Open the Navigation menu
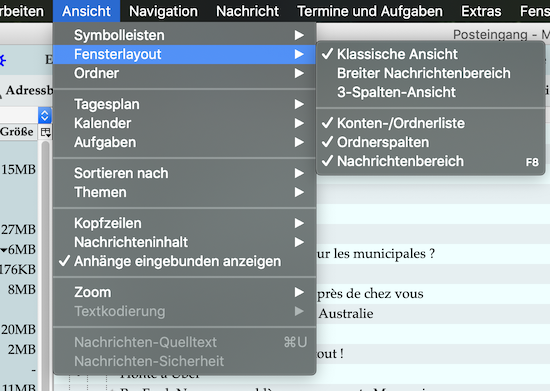The width and height of the screenshot is (550, 391). [163, 11]
